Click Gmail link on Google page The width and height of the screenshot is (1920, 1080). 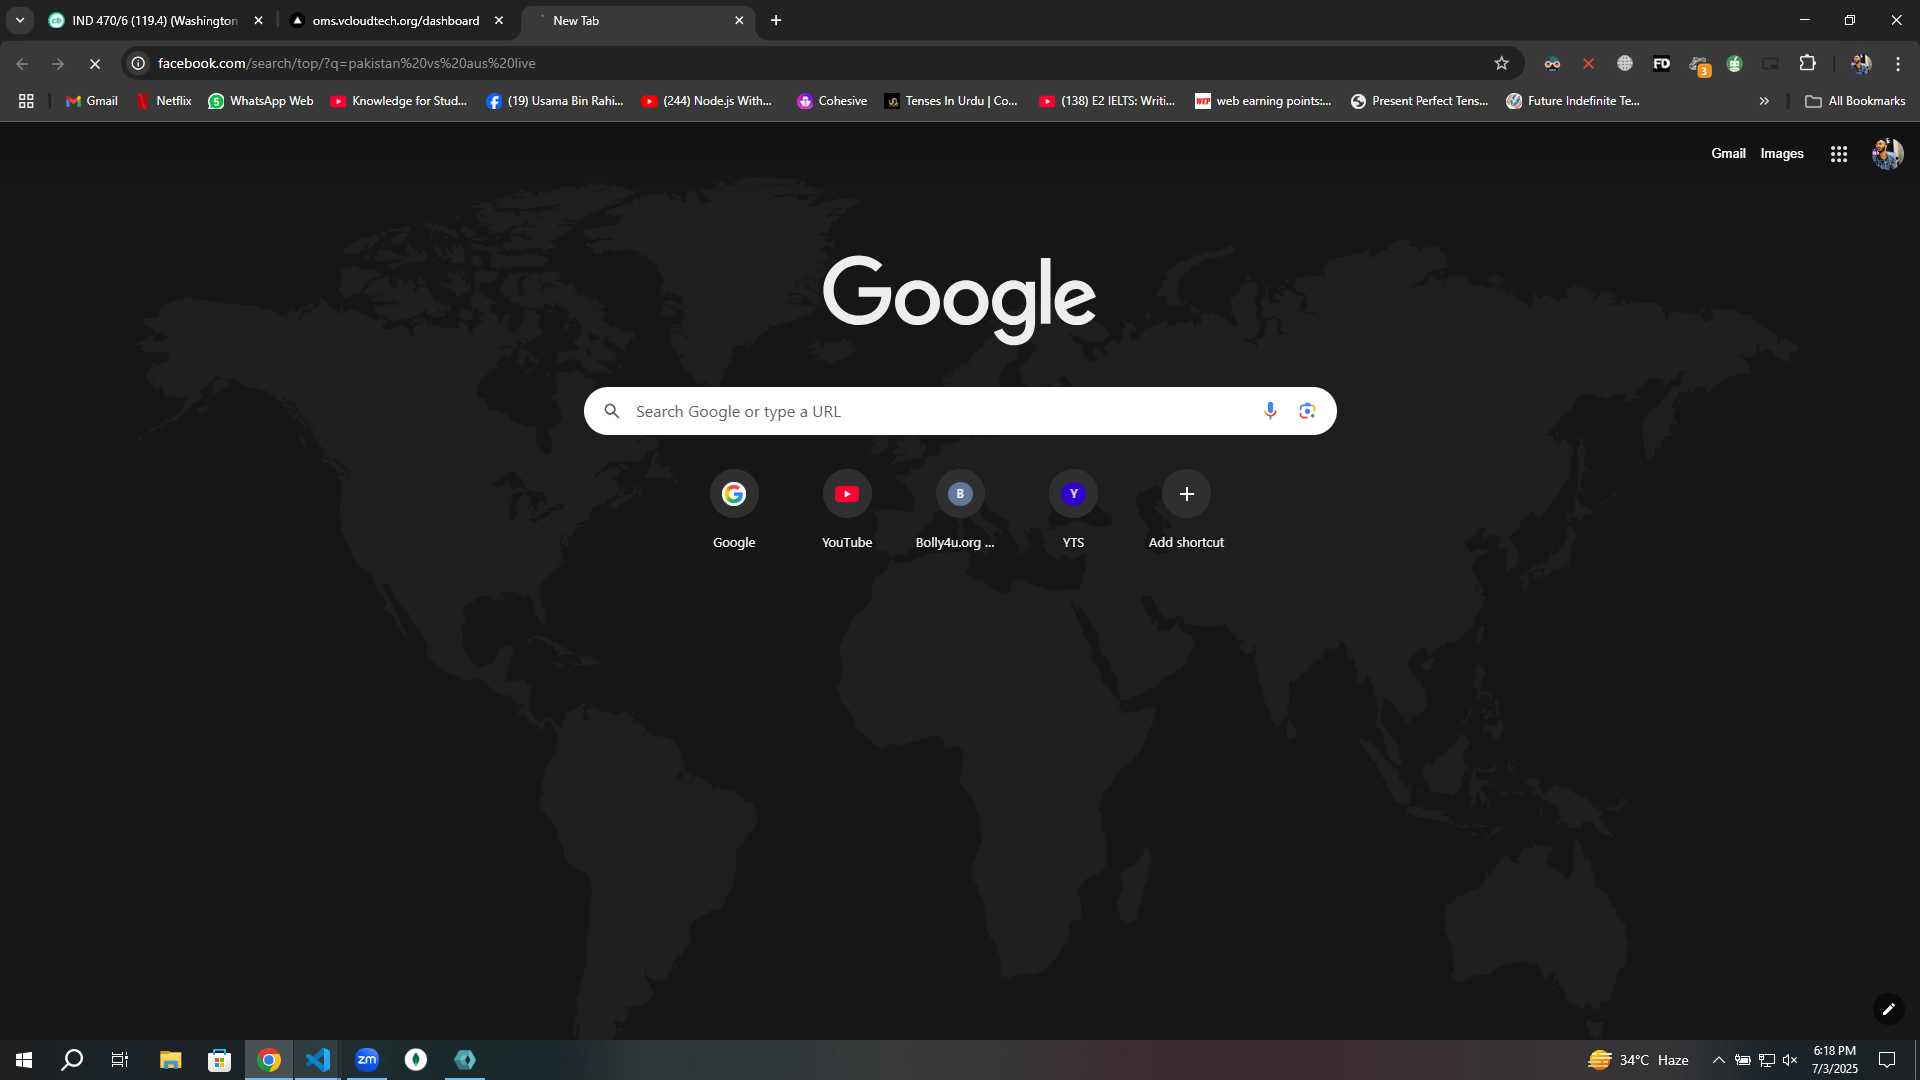pyautogui.click(x=1728, y=153)
